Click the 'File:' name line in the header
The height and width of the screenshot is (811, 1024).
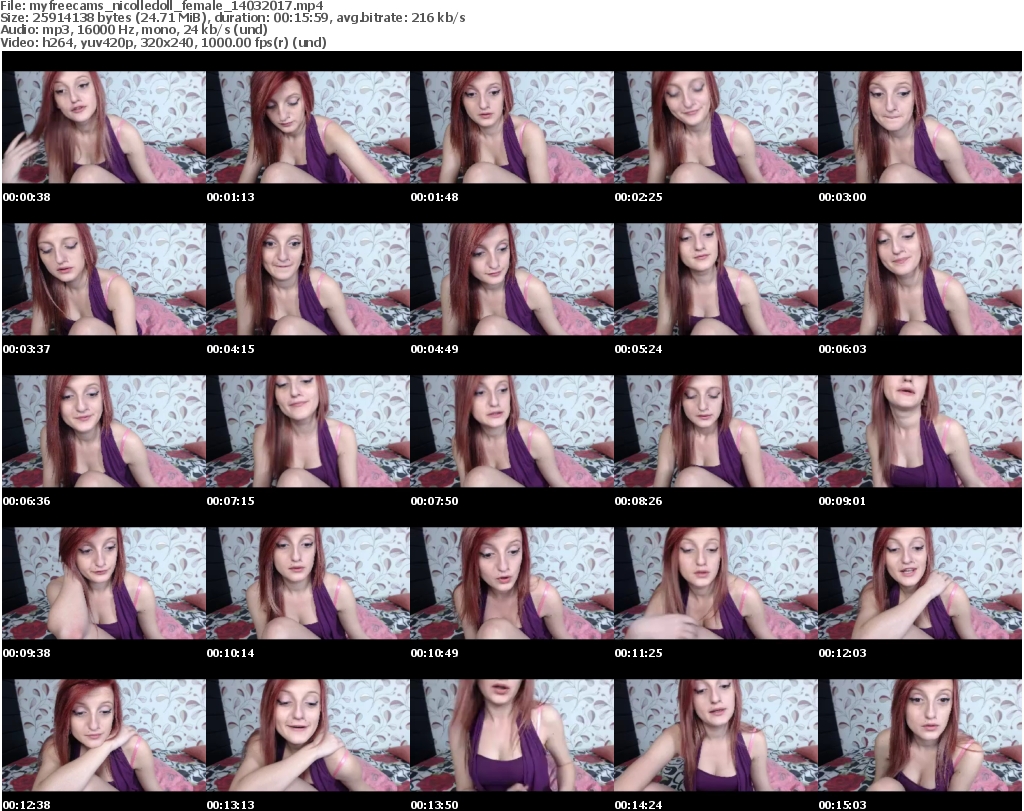pyautogui.click(x=161, y=6)
